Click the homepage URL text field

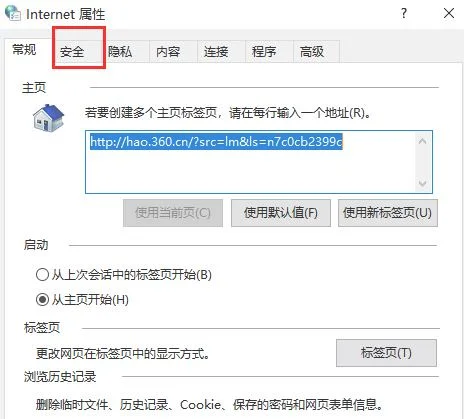pos(250,162)
